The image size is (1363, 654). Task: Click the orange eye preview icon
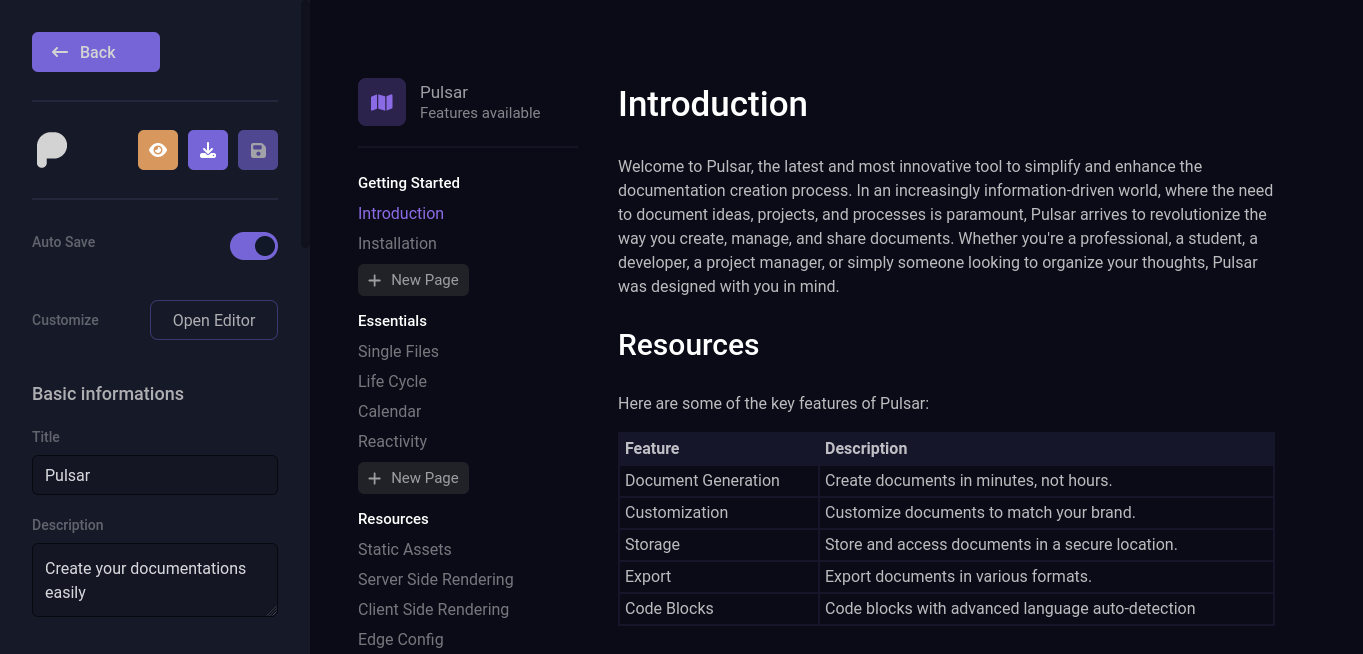coord(158,150)
